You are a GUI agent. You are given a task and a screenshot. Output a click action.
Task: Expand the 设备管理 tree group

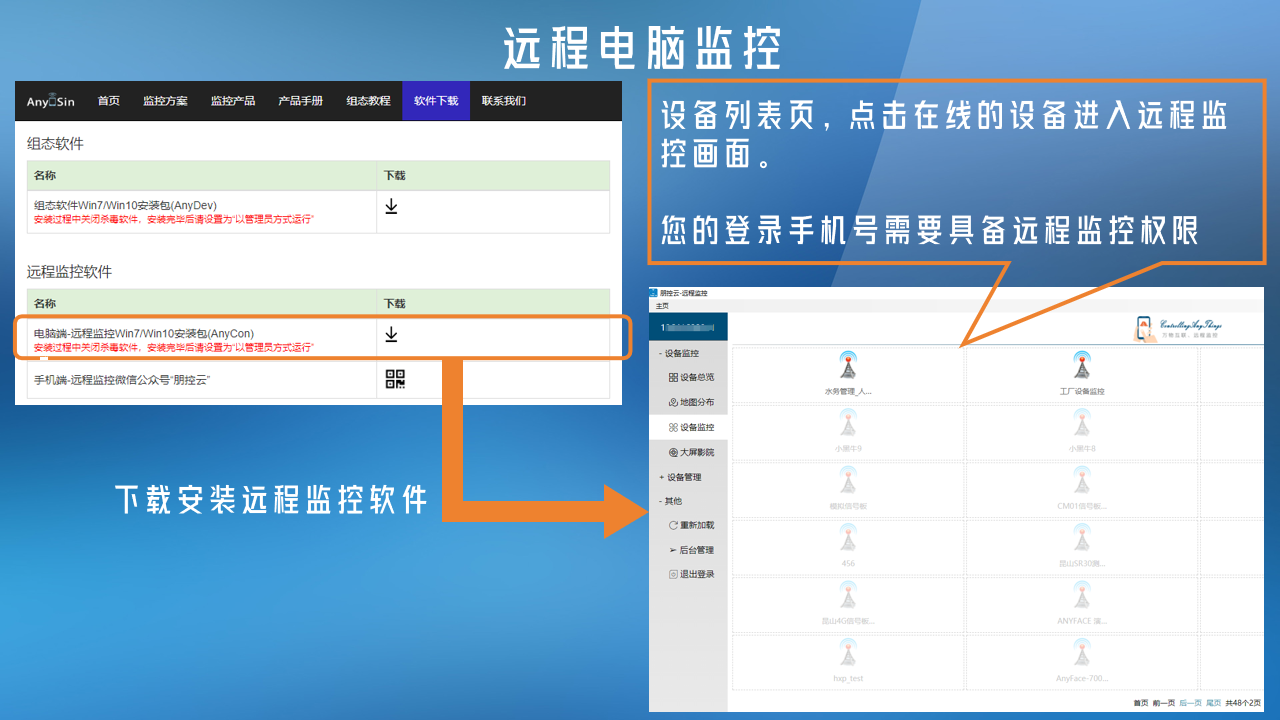click(661, 477)
